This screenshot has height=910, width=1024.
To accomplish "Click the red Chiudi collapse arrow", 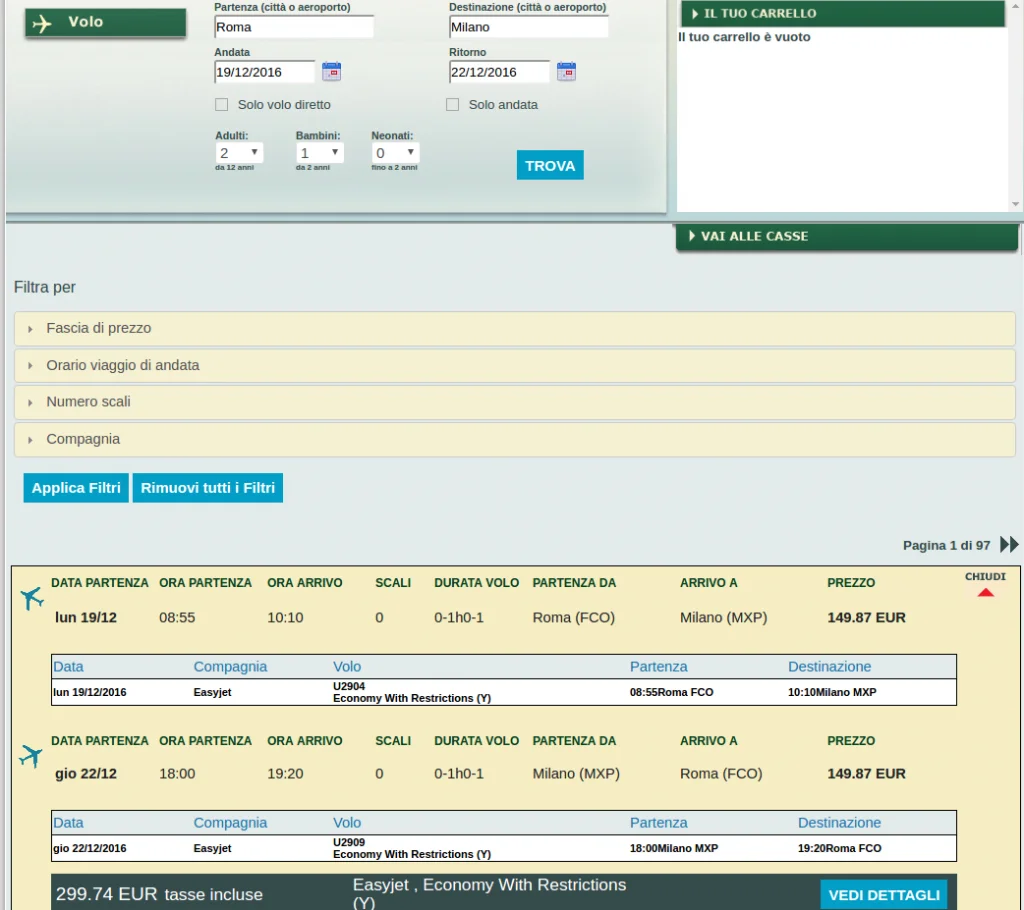I will pyautogui.click(x=985, y=593).
